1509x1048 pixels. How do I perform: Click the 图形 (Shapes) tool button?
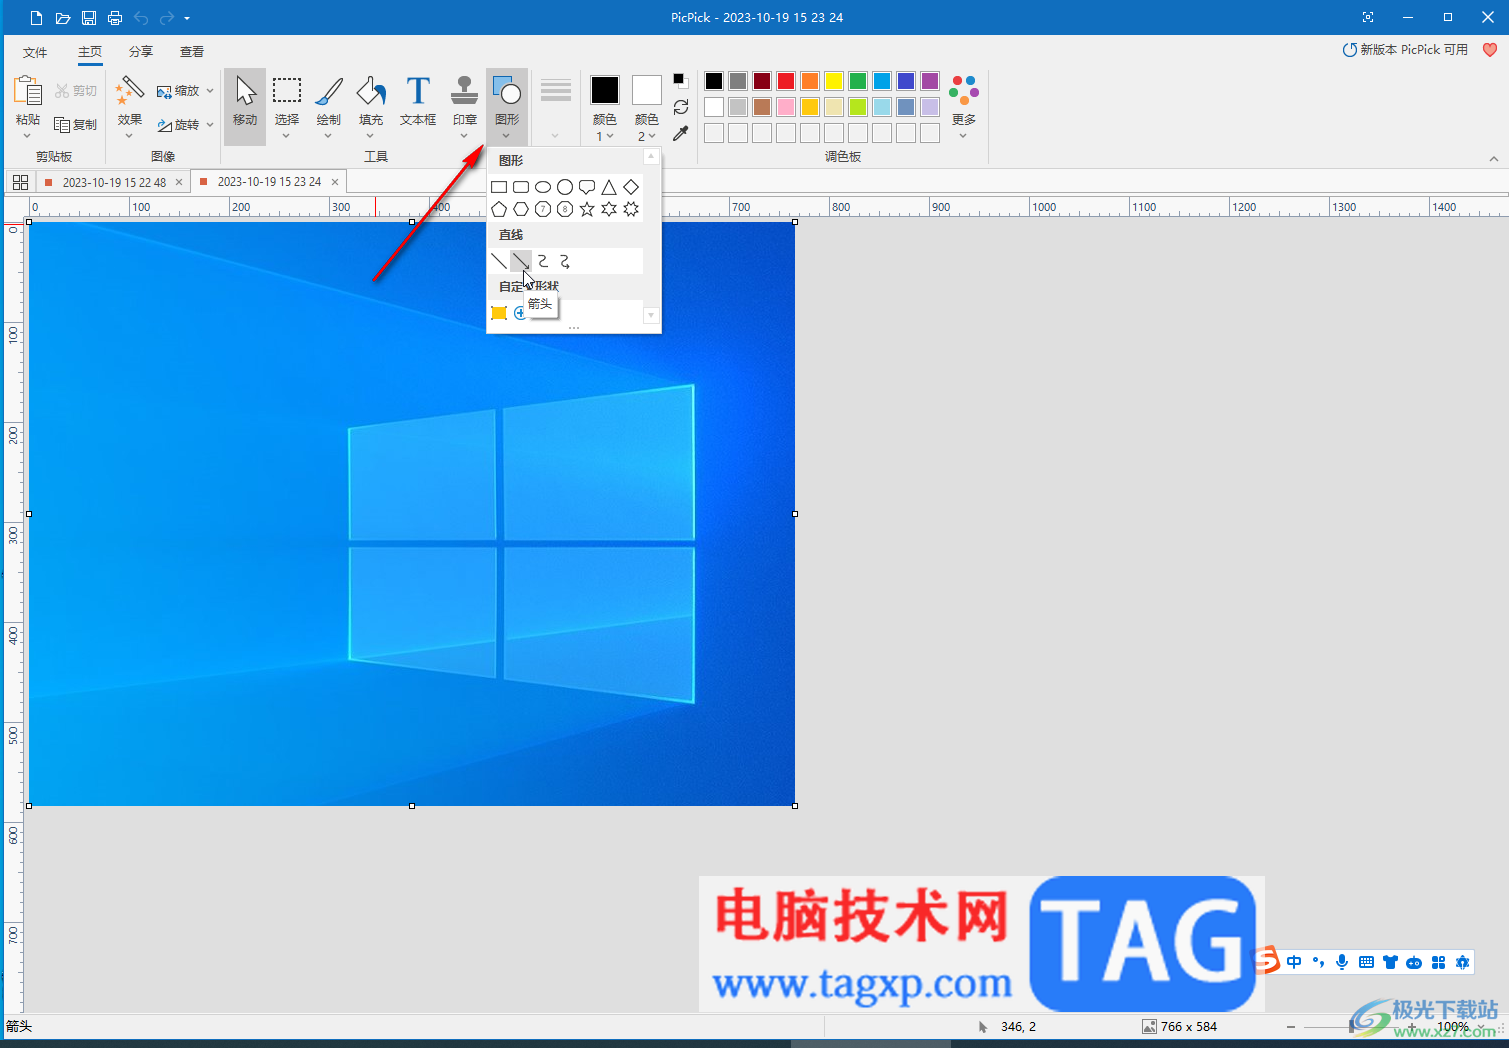(507, 106)
